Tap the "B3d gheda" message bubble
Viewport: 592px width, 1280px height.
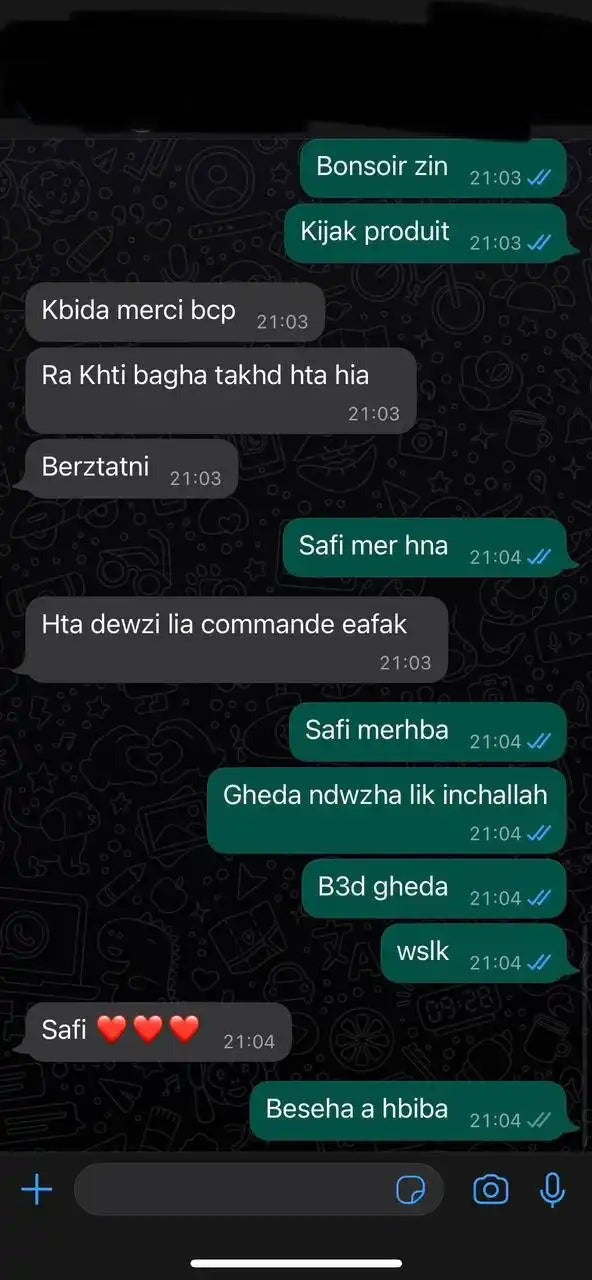pos(435,888)
